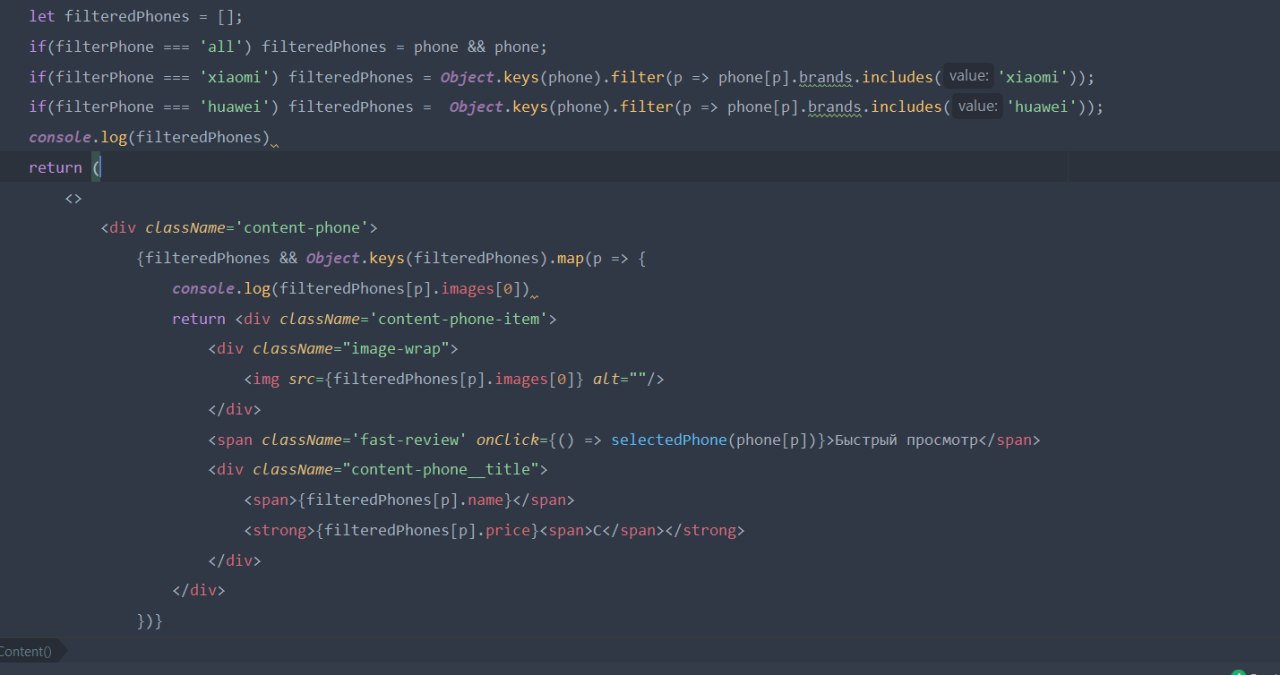This screenshot has width=1280, height=675.
Task: Click 'includes' on the huawei line
Action: [x=906, y=107]
